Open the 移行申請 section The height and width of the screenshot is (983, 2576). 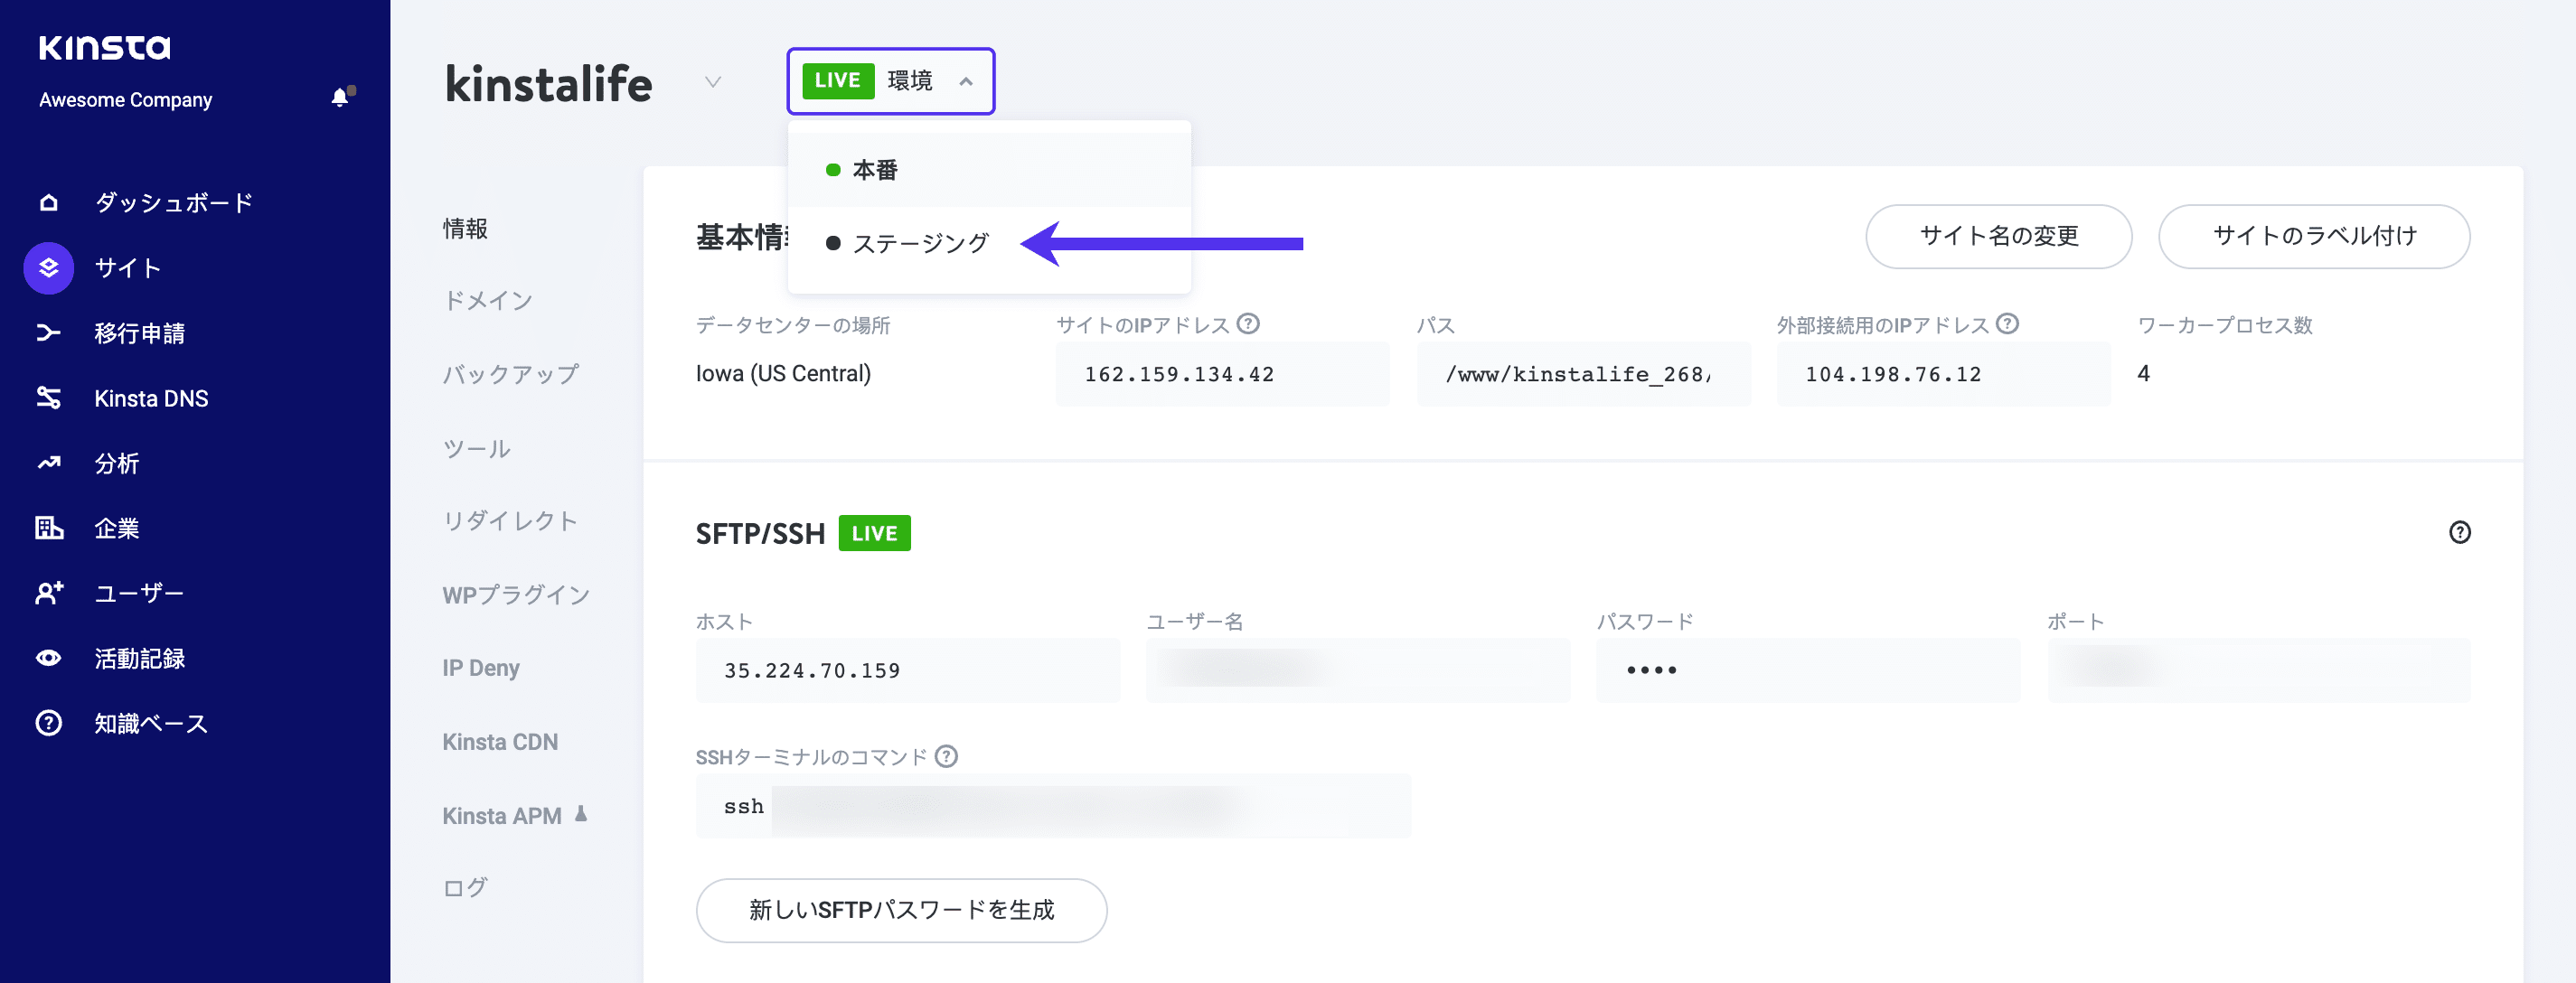coord(139,332)
